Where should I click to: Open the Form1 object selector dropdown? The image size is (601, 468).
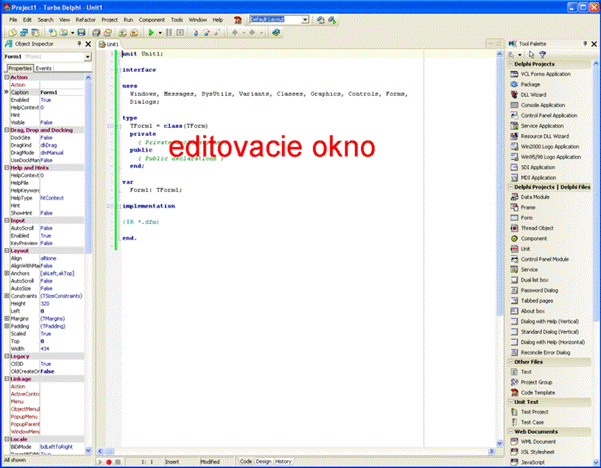click(88, 57)
